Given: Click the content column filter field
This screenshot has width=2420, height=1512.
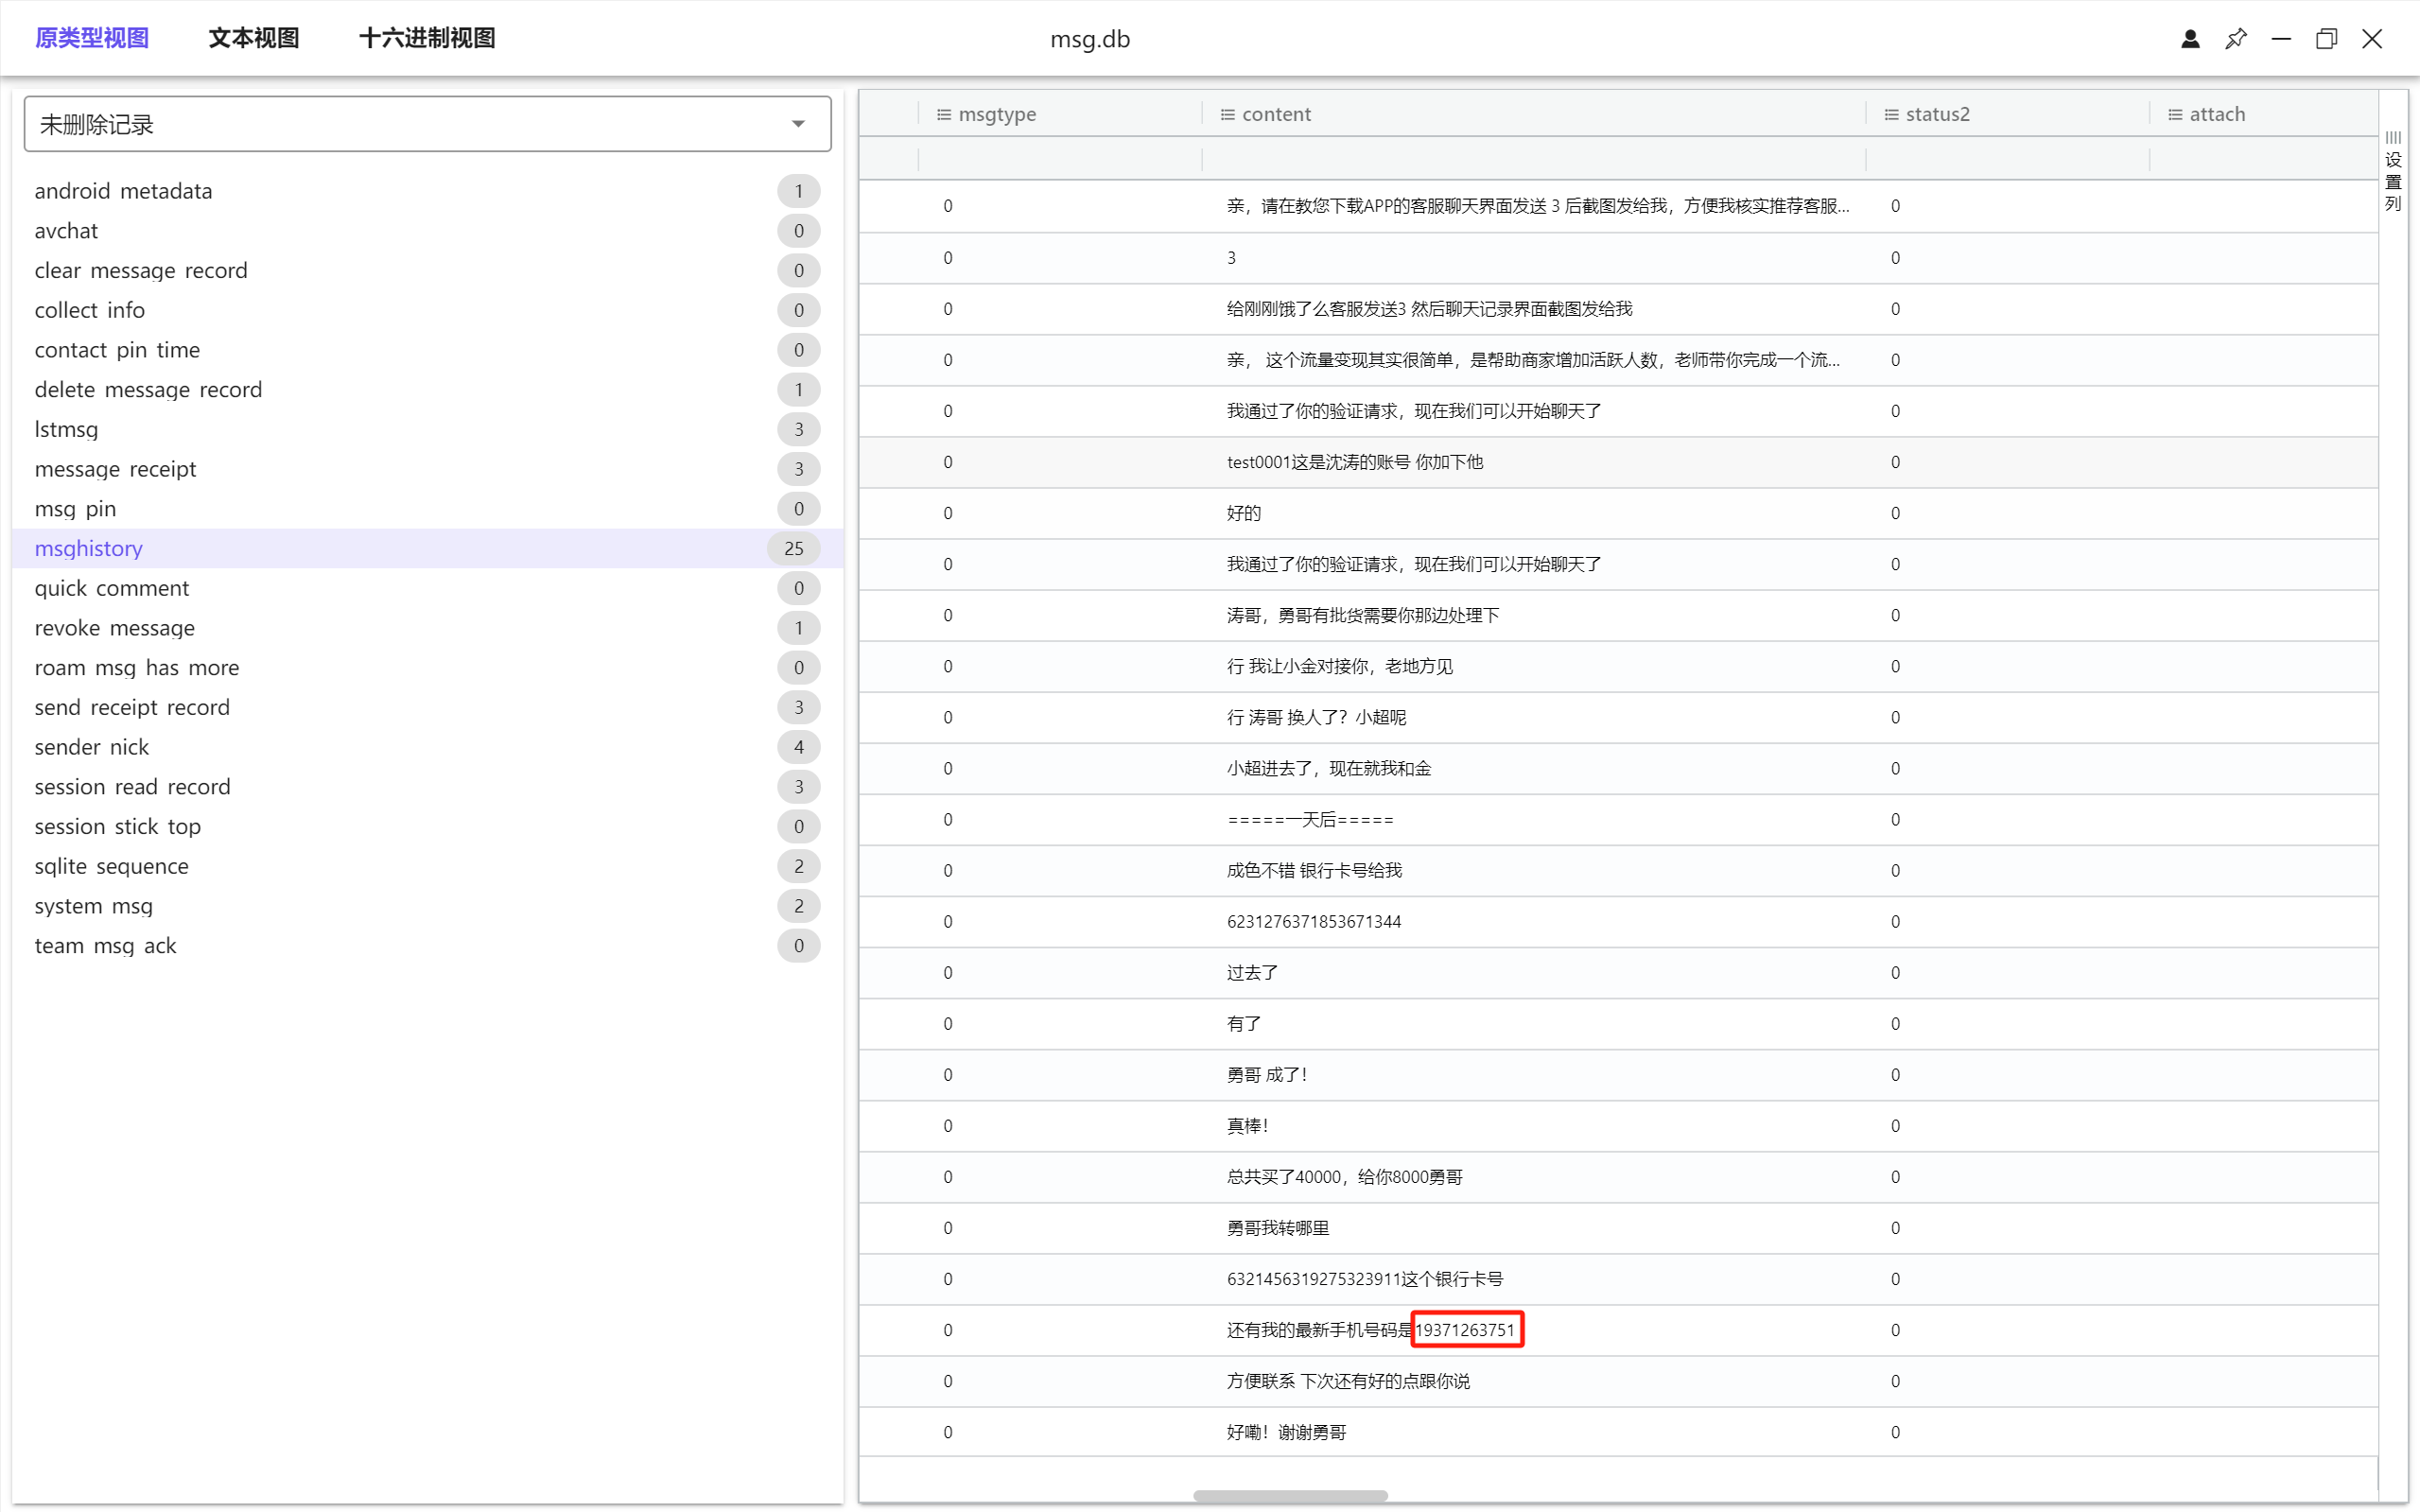Looking at the screenshot, I should [x=1533, y=158].
